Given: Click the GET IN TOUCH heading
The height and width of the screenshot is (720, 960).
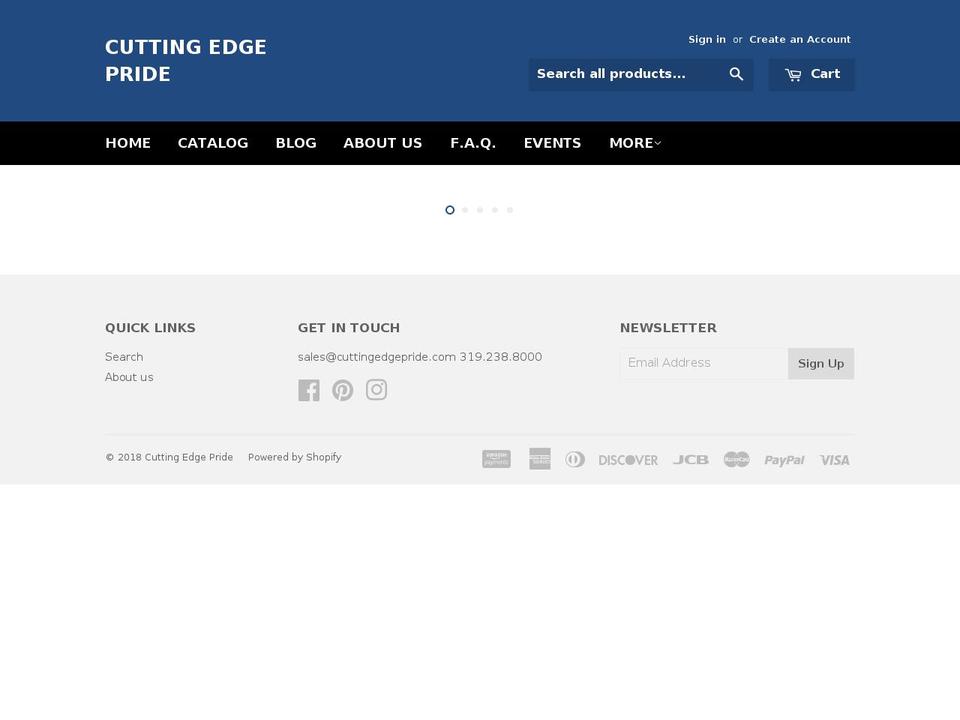Looking at the screenshot, I should (x=348, y=328).
